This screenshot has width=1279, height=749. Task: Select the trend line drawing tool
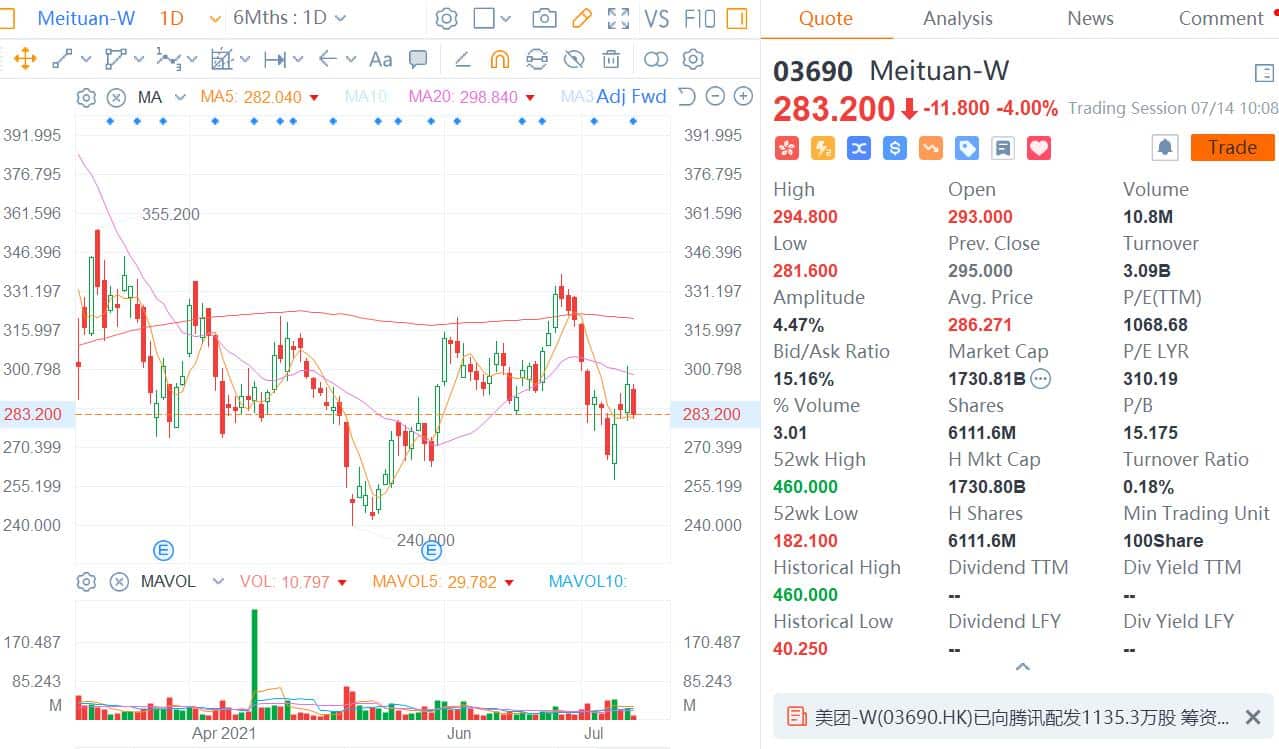point(62,59)
